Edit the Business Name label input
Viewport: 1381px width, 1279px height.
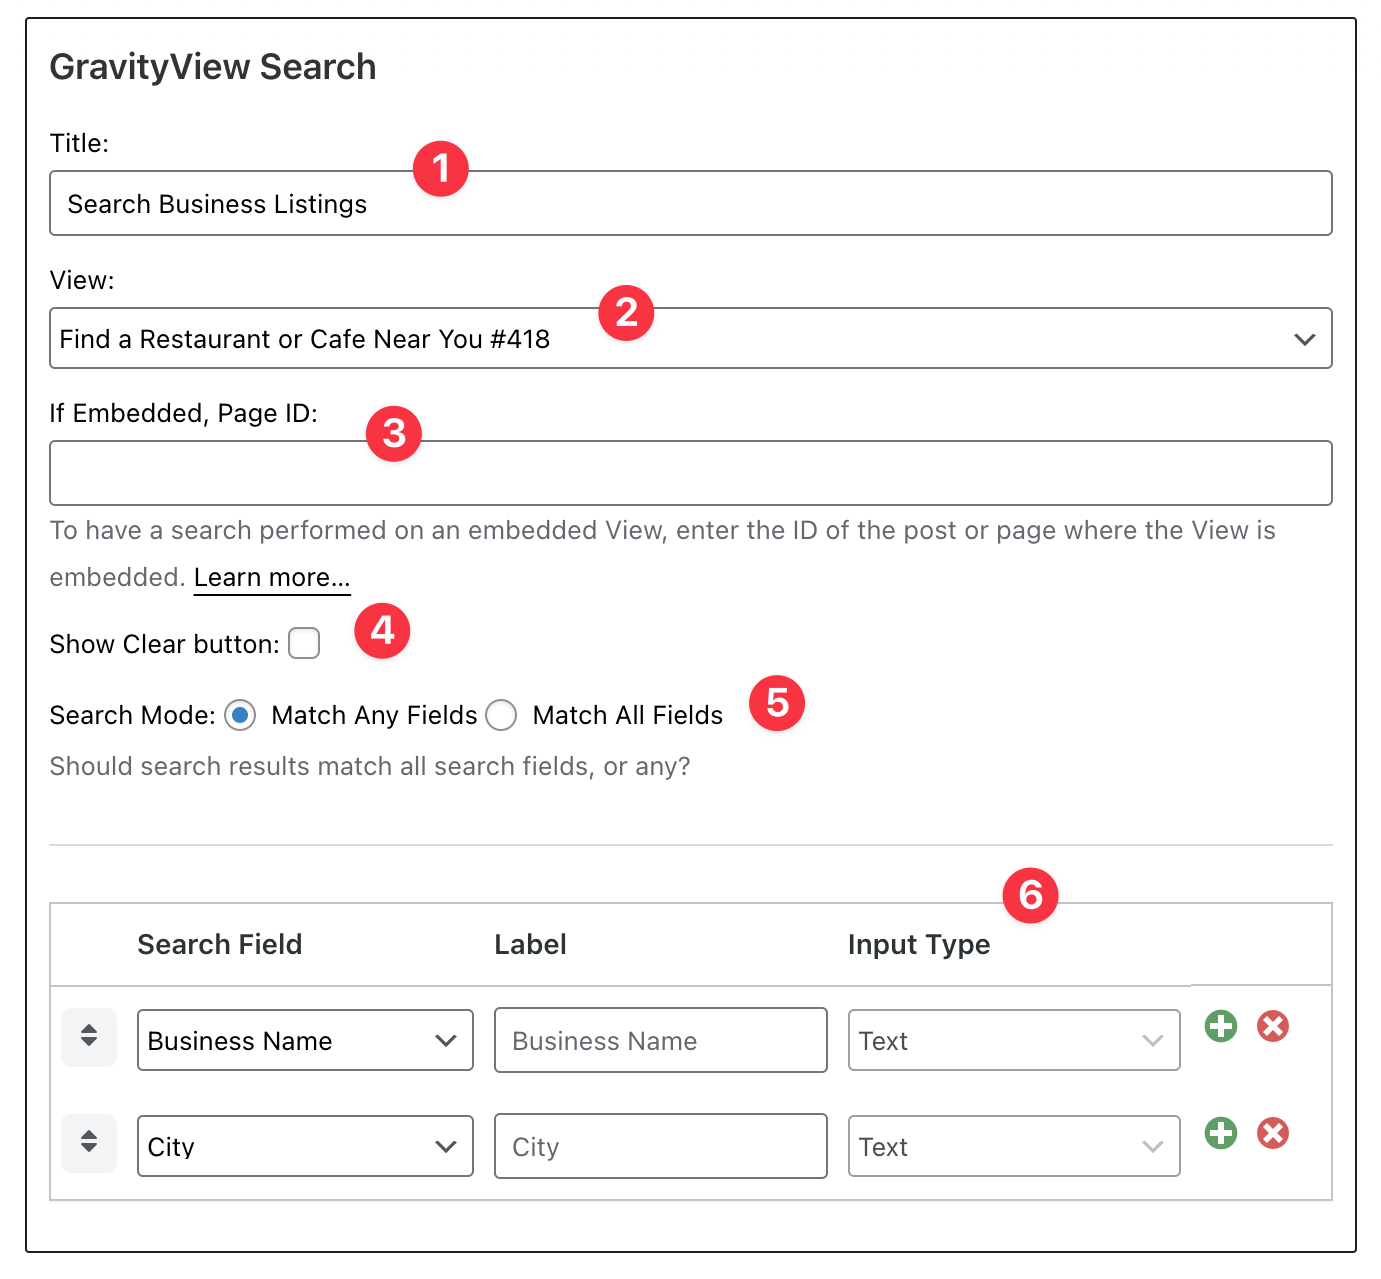[x=659, y=1040]
